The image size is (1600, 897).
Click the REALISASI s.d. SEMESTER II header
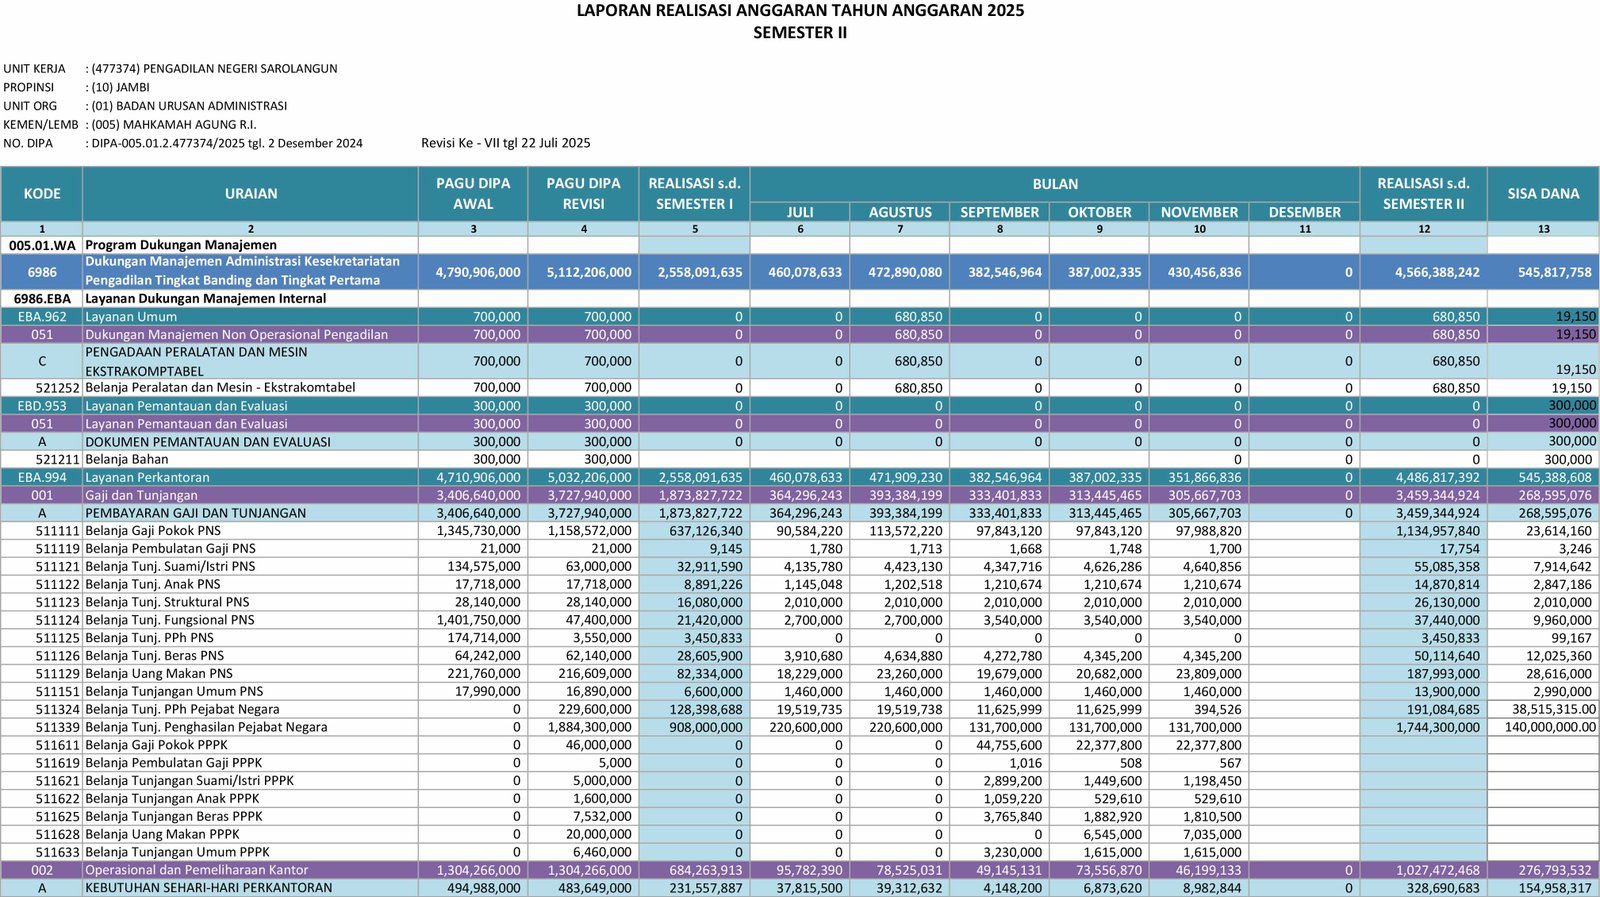click(x=1423, y=194)
